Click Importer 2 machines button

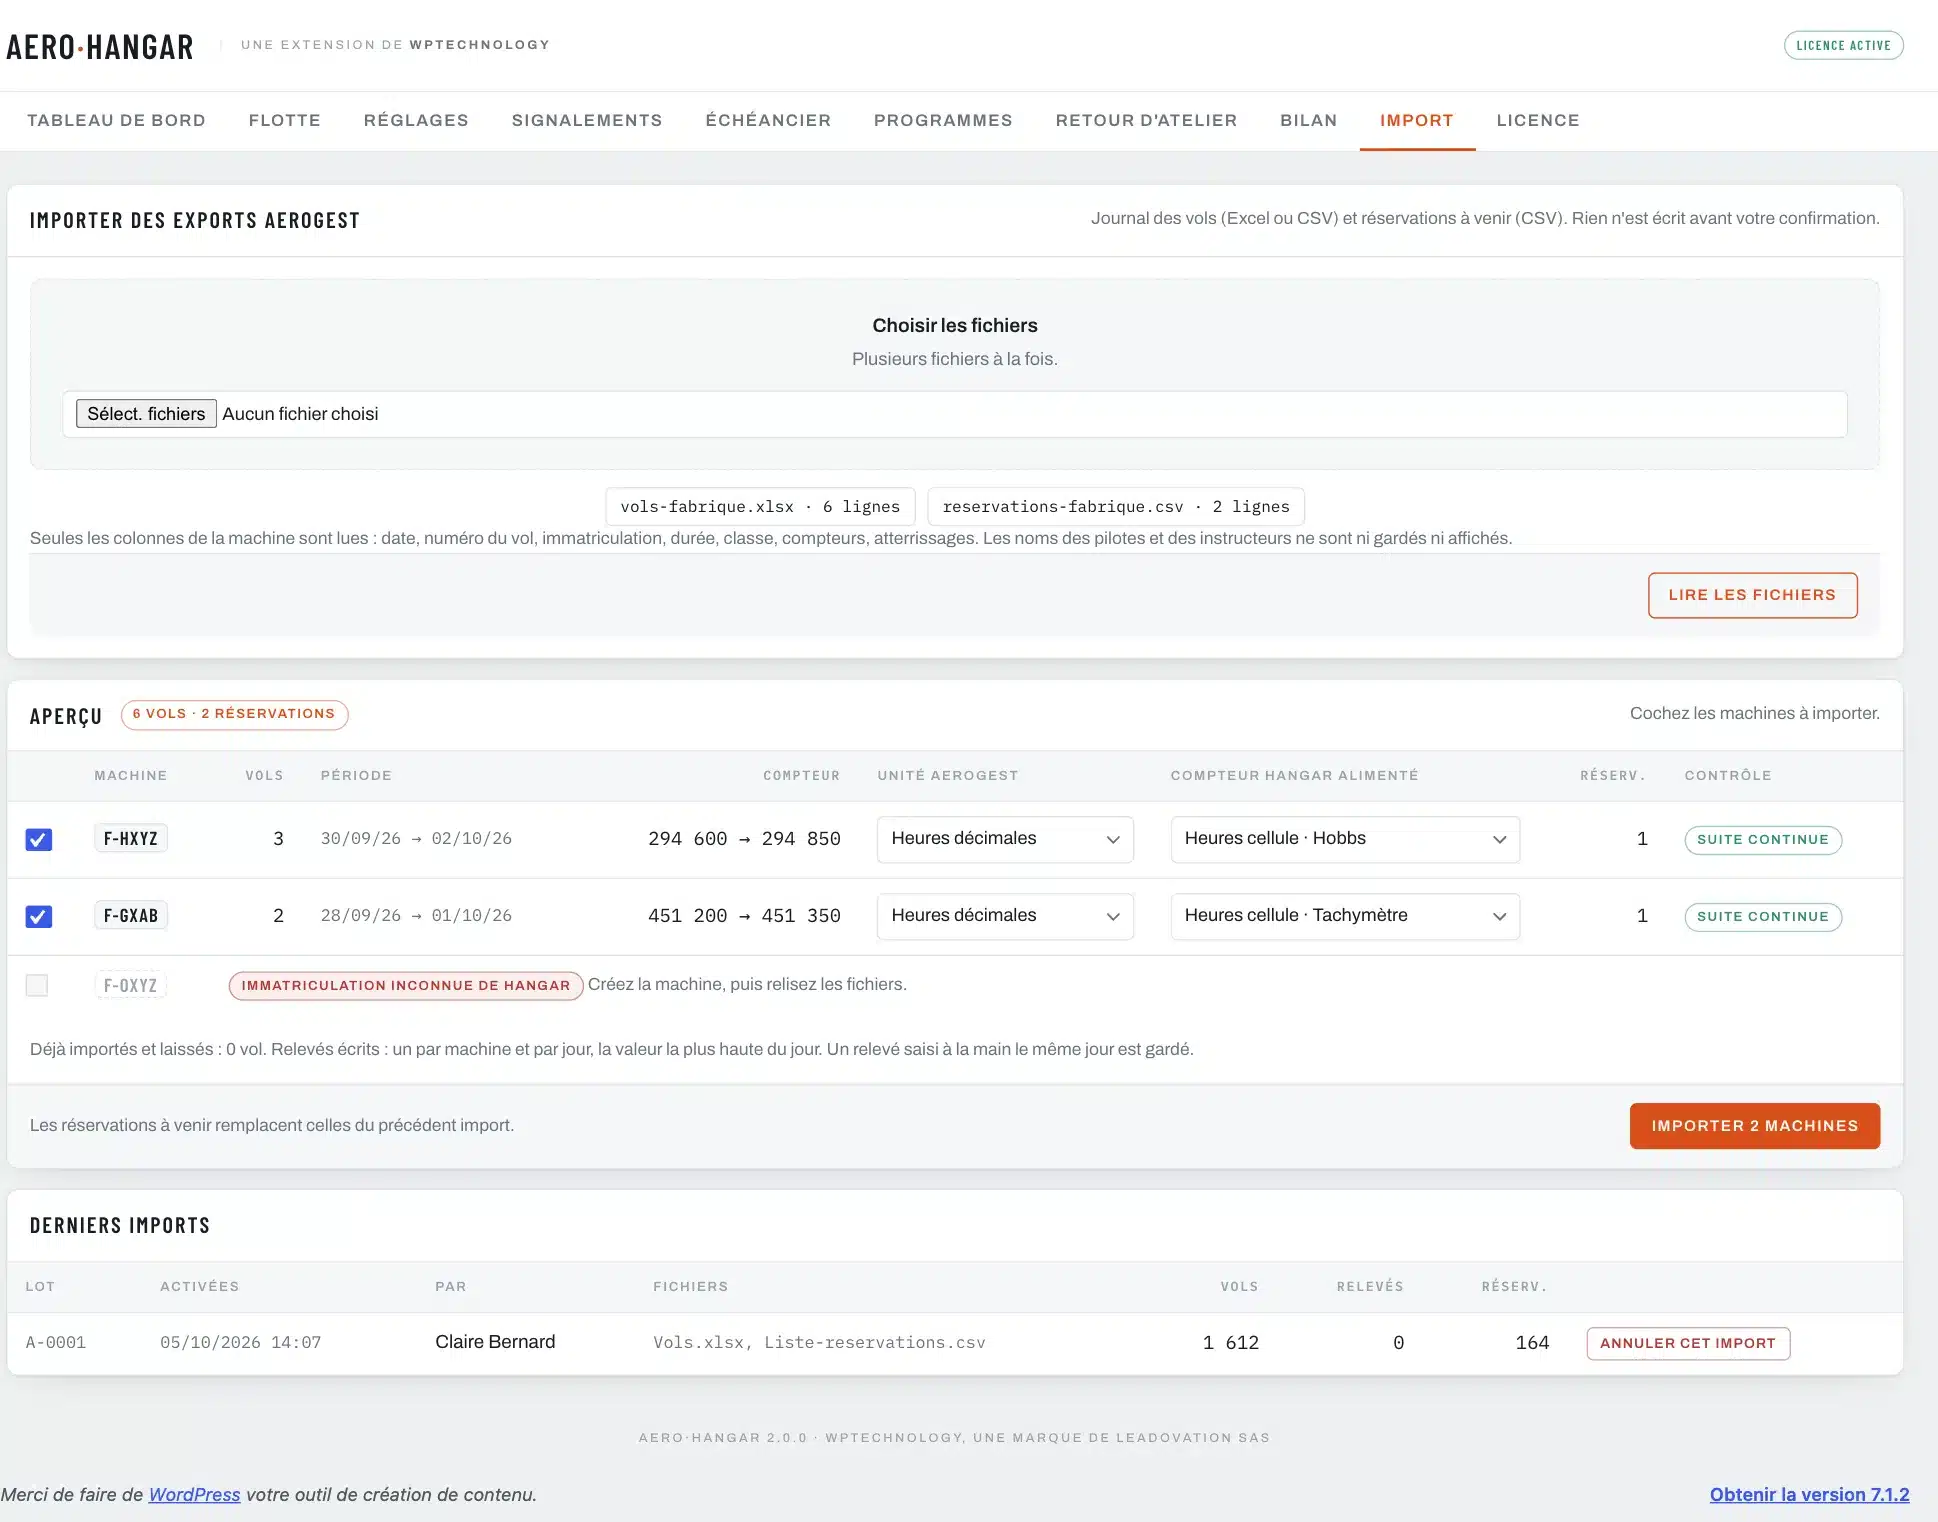point(1754,1126)
